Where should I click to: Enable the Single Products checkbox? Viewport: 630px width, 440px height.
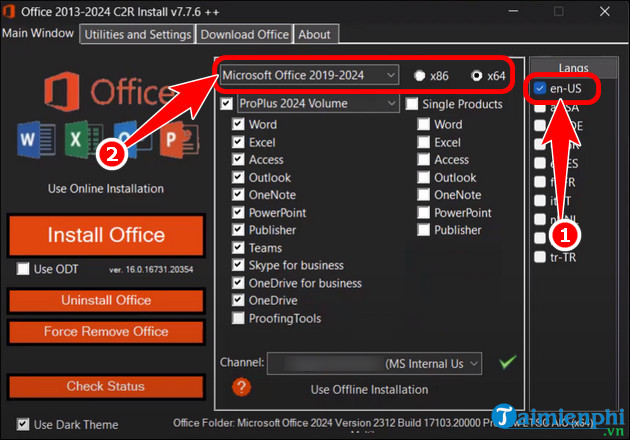coord(412,104)
